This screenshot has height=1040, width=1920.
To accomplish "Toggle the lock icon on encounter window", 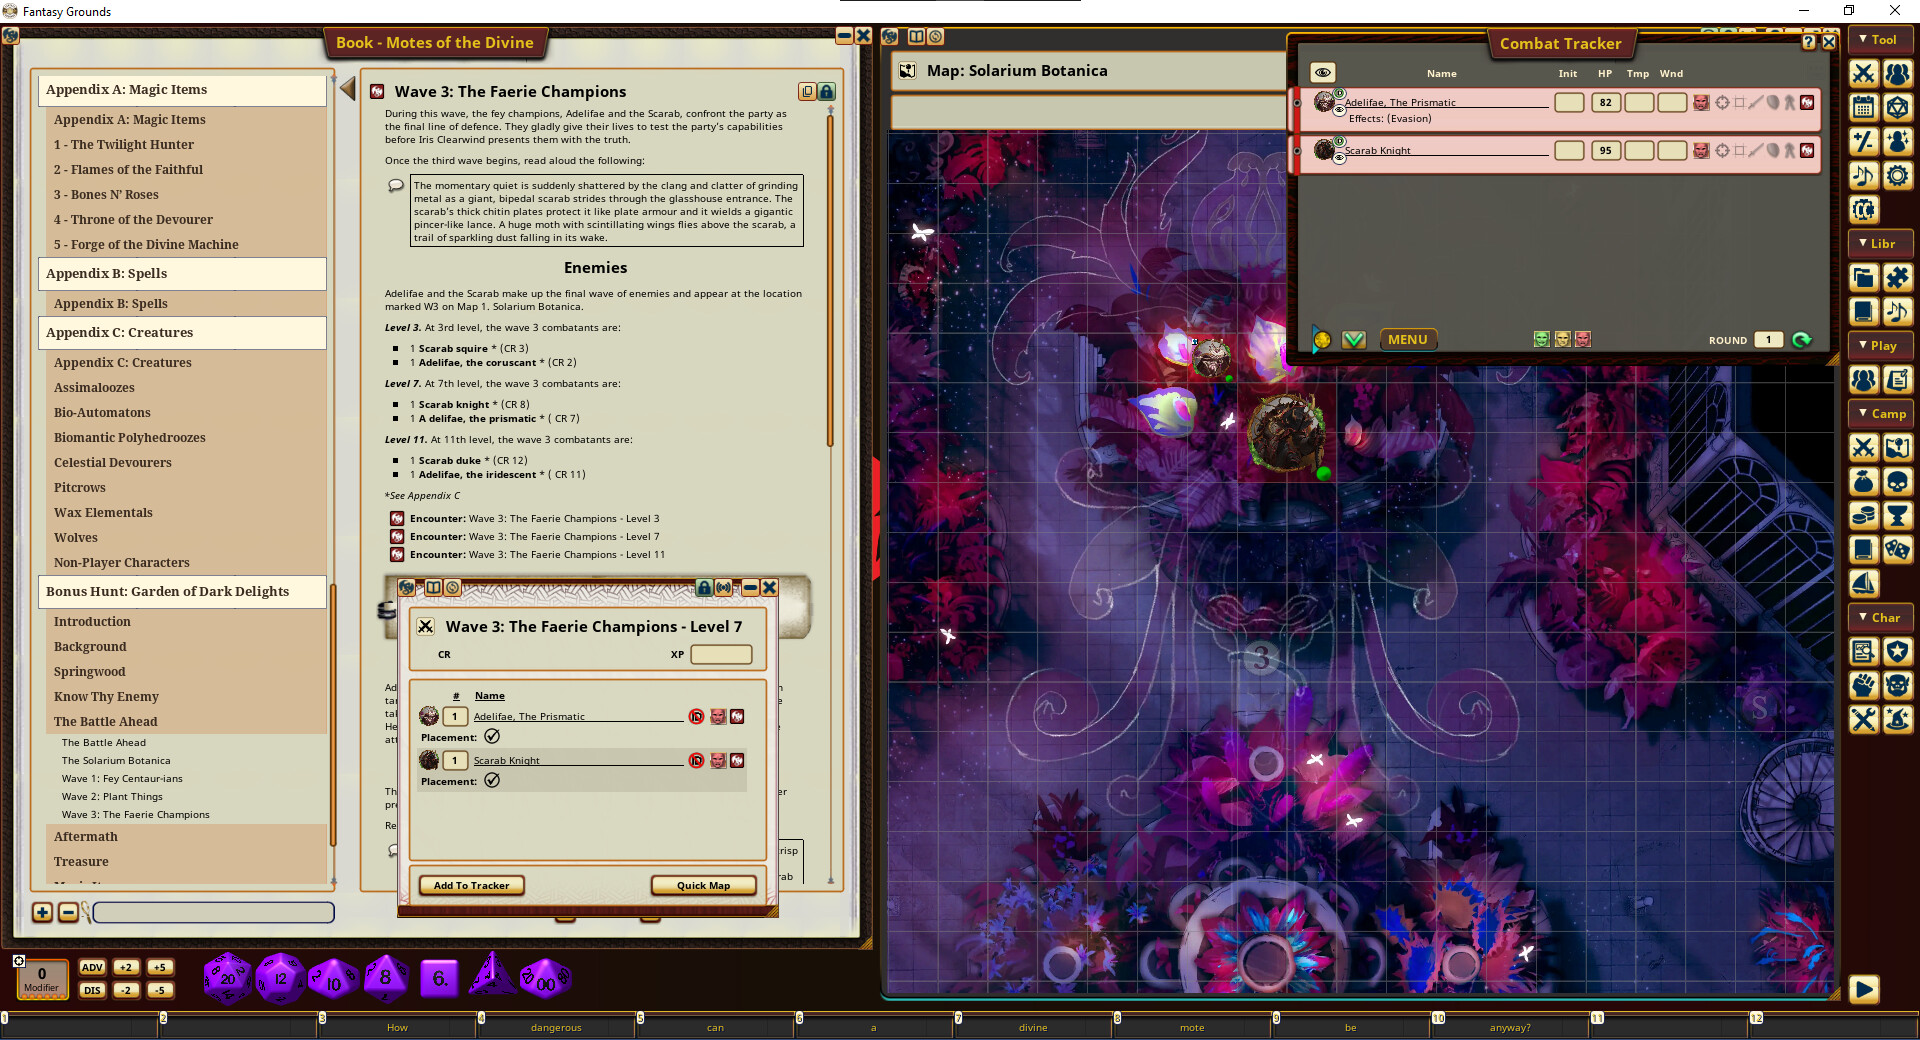I will click(704, 587).
